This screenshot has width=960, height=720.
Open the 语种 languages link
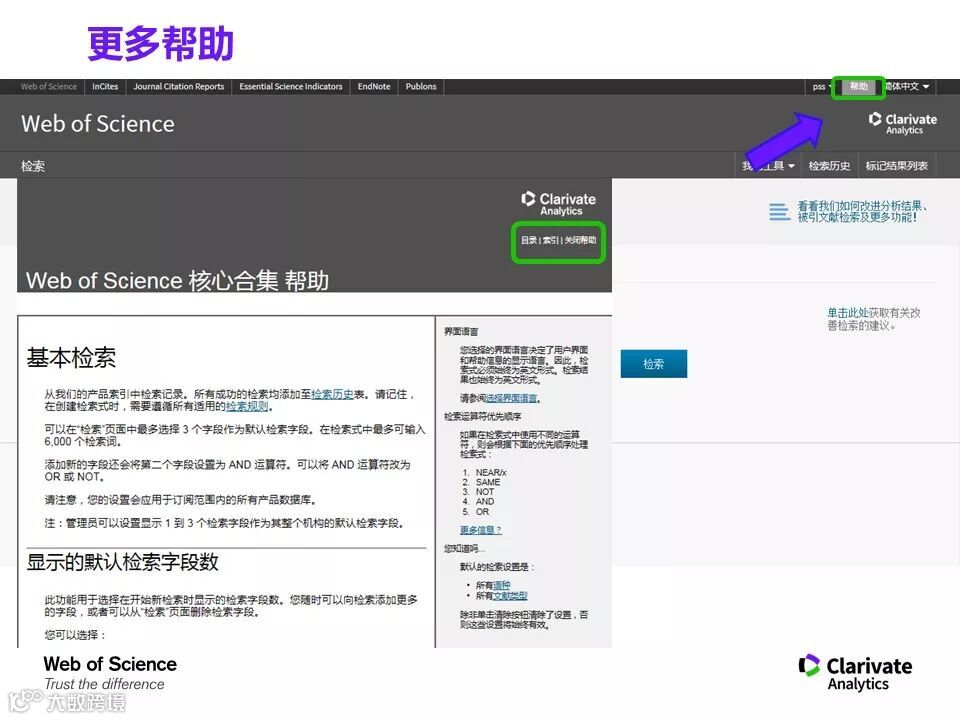pos(501,585)
